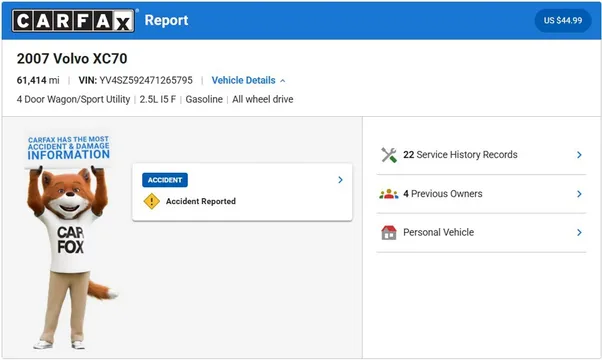Click the All wheel drive text

pos(263,99)
